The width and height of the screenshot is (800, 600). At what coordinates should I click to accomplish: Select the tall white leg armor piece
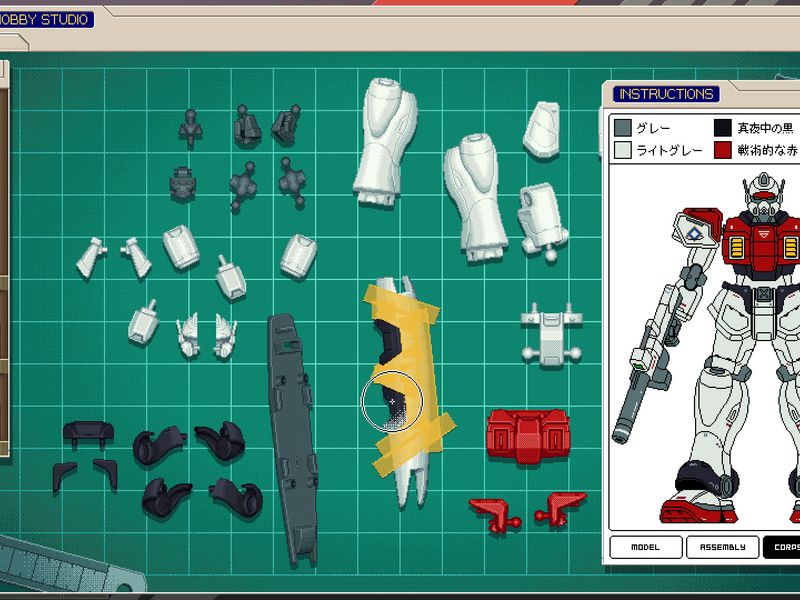[385, 142]
